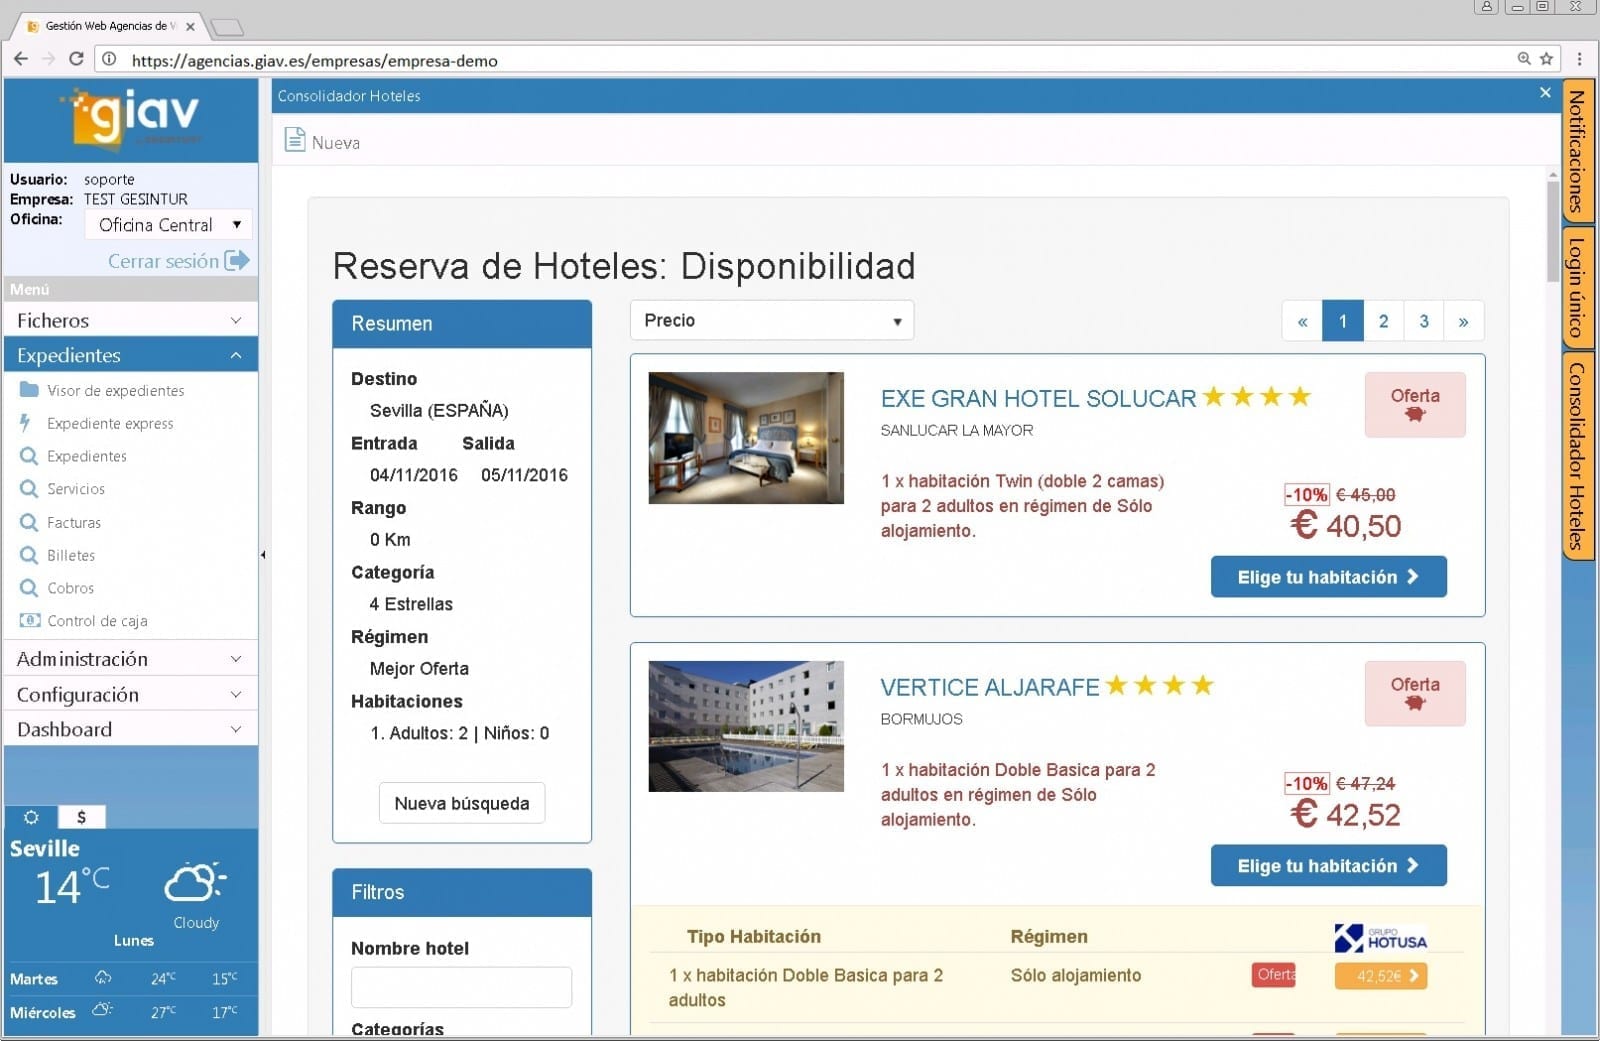
Task: Click the browser forward arrow
Action: tap(48, 59)
